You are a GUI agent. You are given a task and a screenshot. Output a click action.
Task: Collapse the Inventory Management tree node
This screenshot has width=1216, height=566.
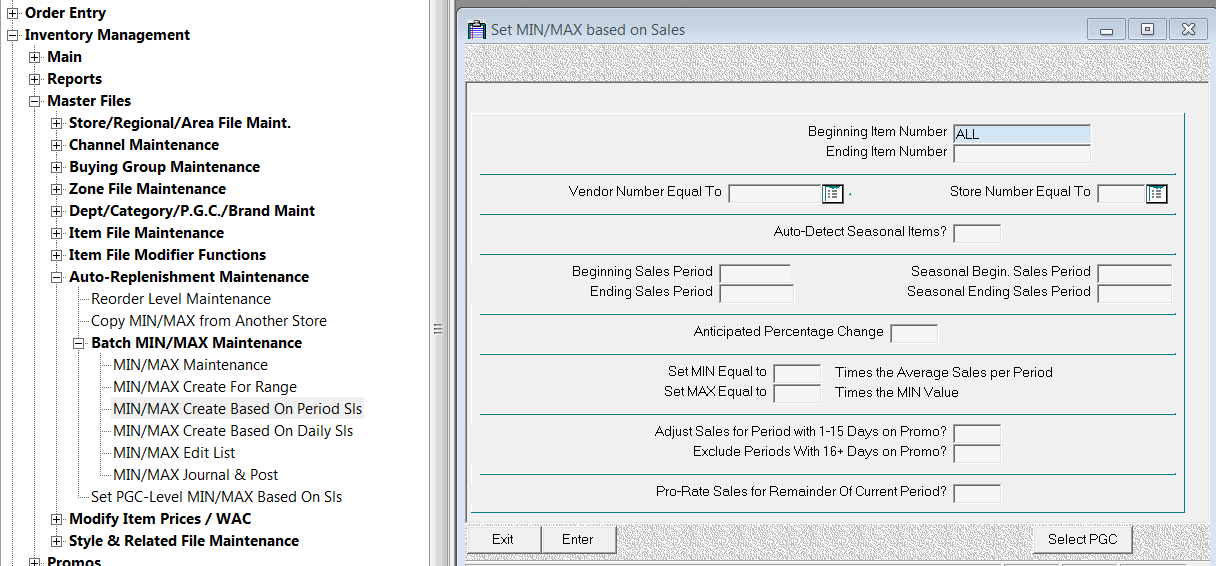pos(13,35)
